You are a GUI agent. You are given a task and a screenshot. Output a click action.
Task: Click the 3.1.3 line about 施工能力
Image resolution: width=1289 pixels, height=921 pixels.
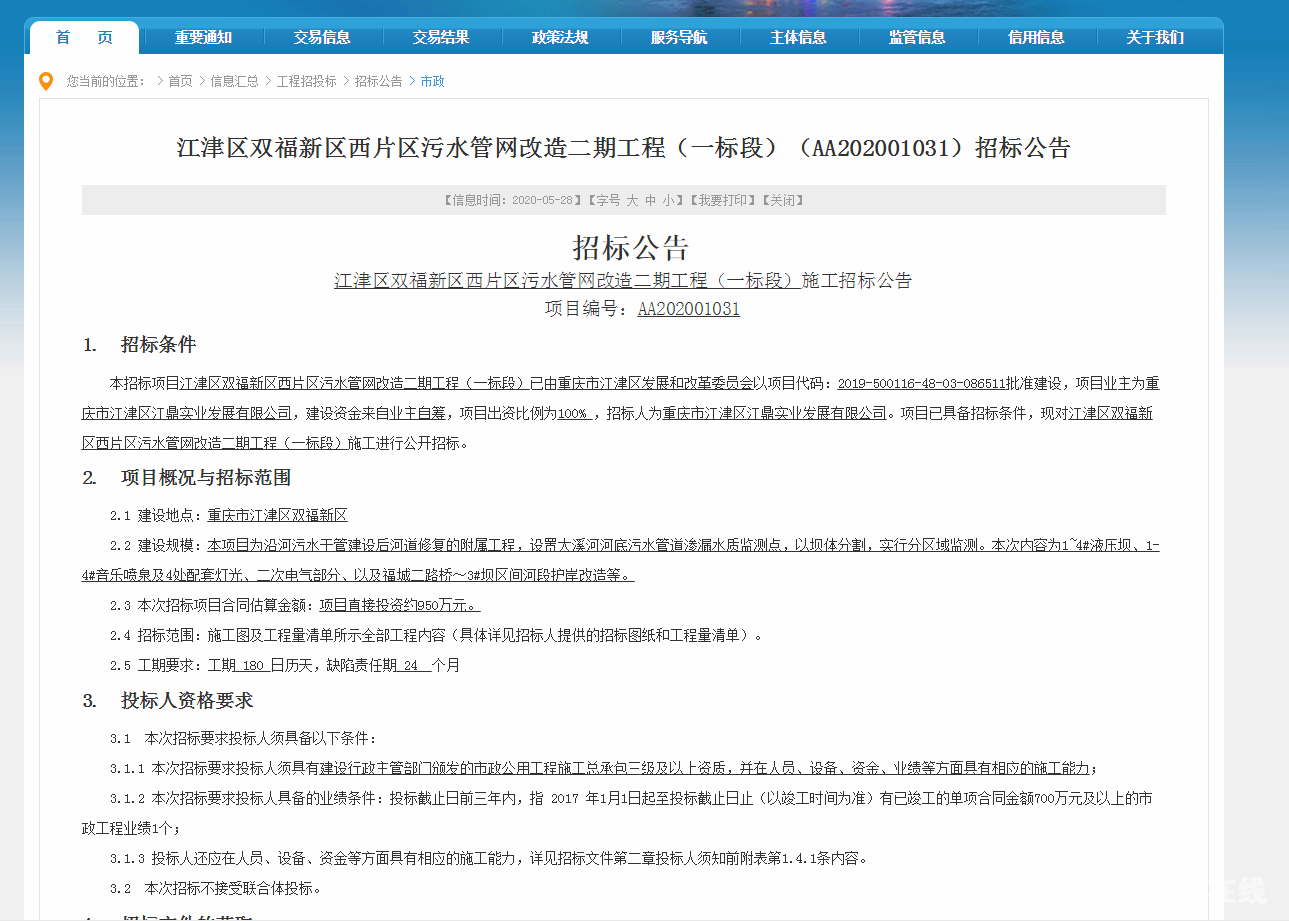pos(489,858)
